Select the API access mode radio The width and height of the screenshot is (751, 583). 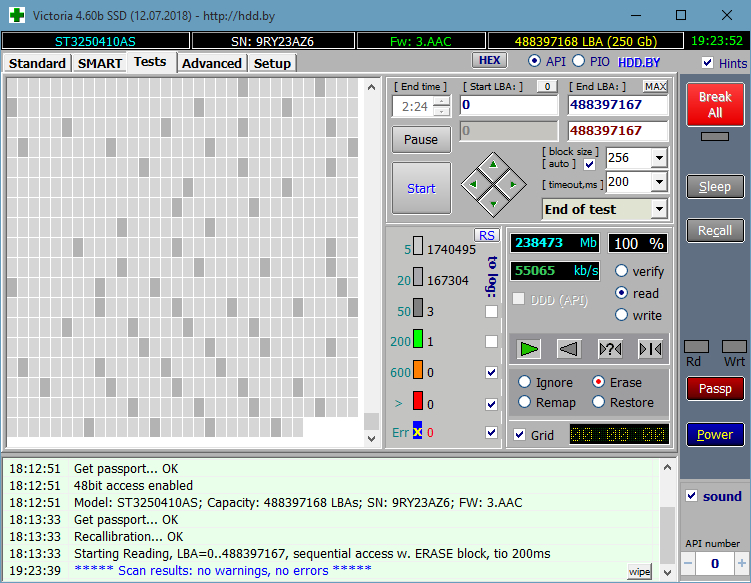tap(535, 61)
